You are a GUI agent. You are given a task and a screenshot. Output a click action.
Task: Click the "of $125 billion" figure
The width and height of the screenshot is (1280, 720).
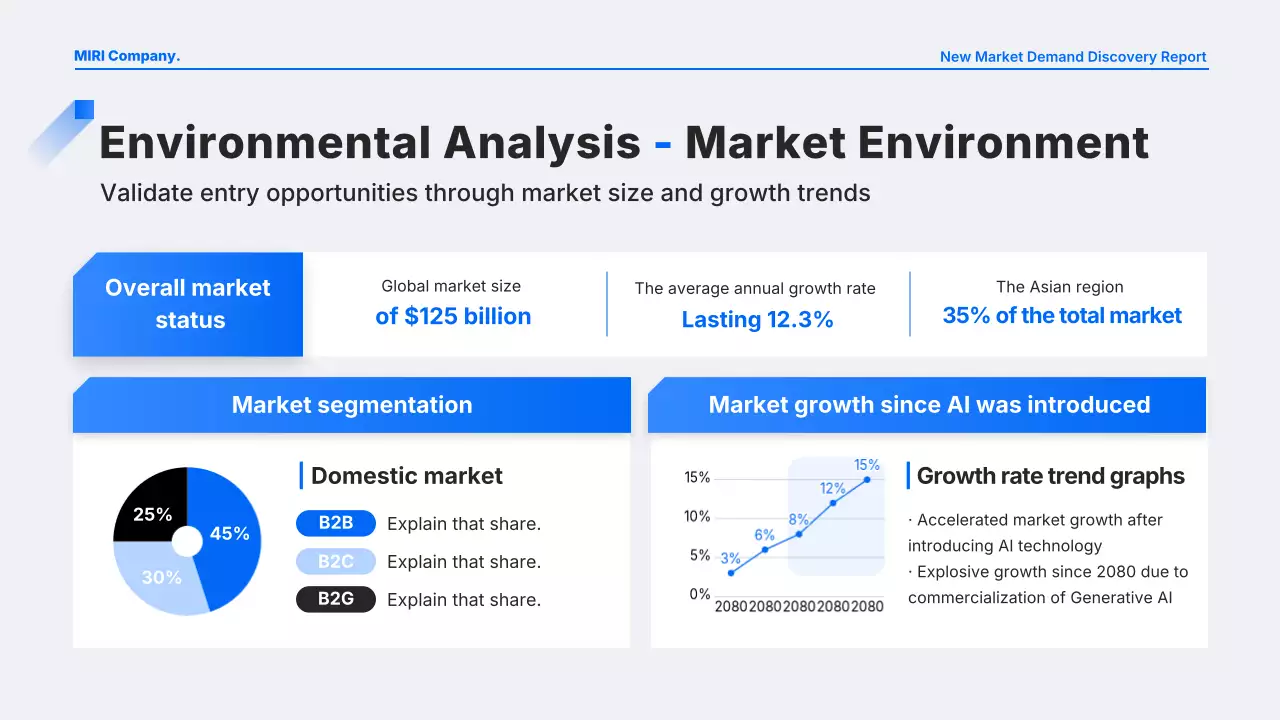453,317
